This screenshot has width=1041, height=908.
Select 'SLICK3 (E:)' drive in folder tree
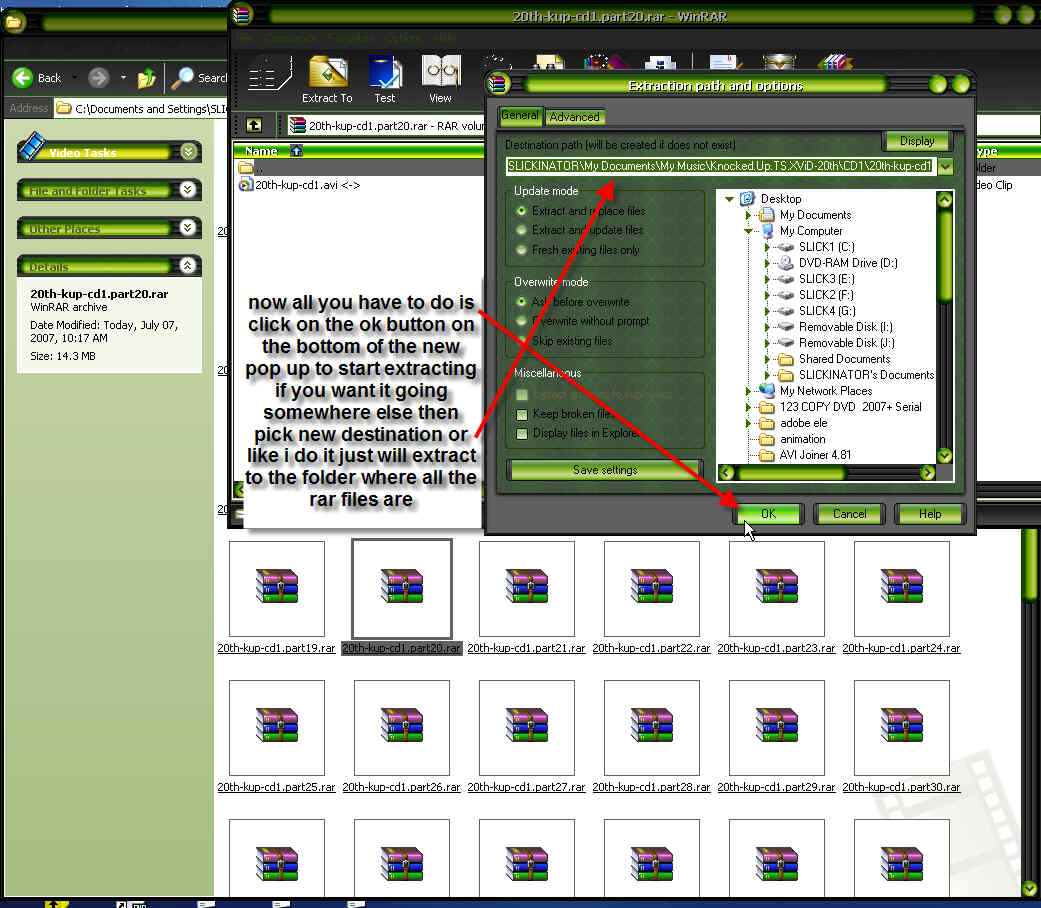pos(827,279)
